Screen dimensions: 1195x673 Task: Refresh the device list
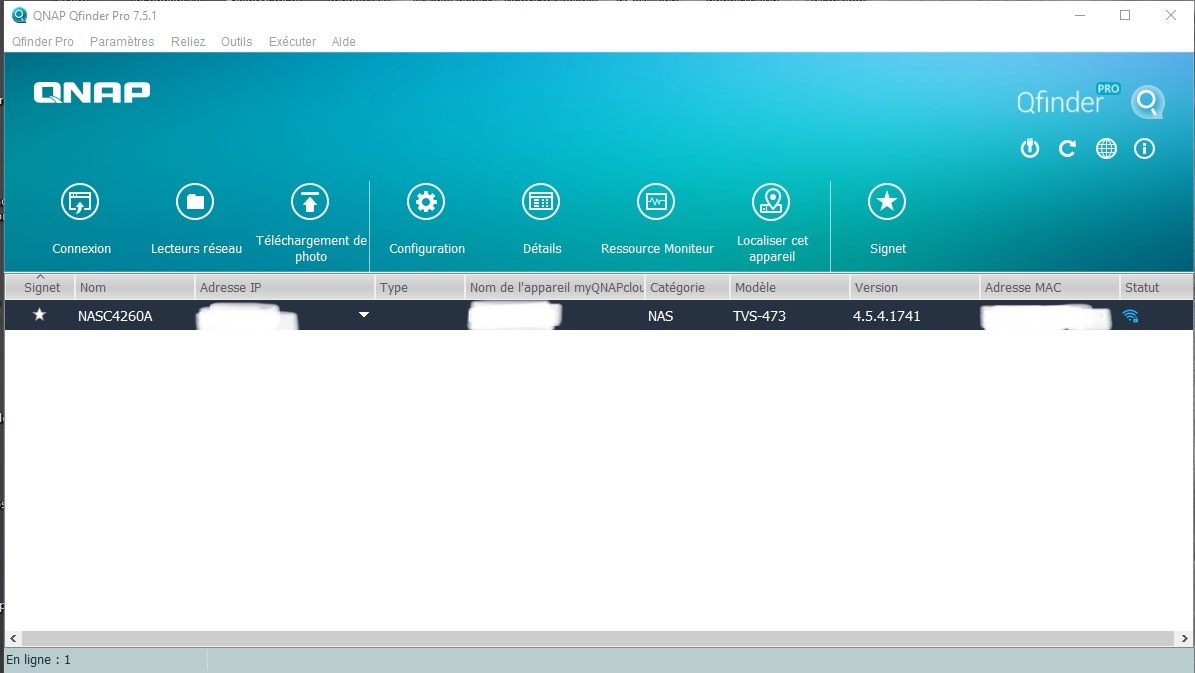click(x=1068, y=149)
